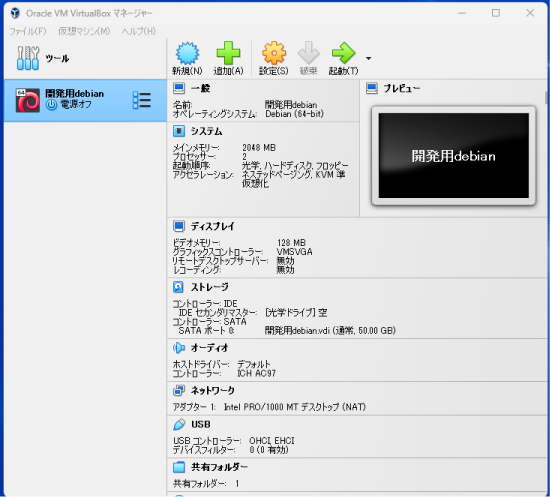The image size is (550, 497).
Task: Select the ツール tools icon
Action: click(28, 58)
